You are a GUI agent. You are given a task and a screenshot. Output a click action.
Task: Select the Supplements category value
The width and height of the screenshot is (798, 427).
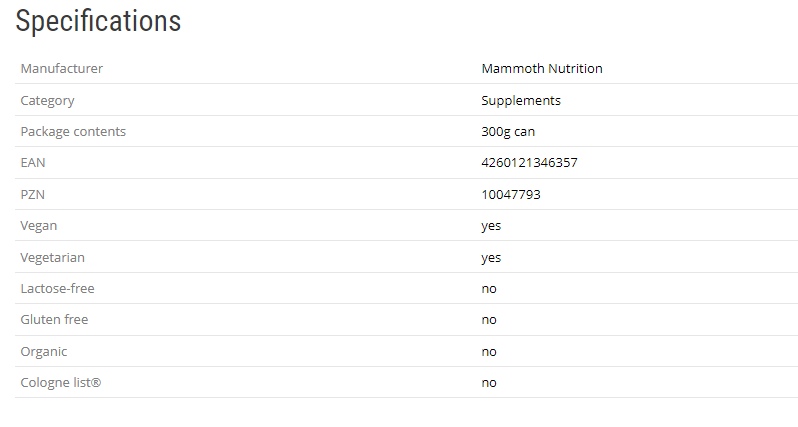pyautogui.click(x=520, y=100)
